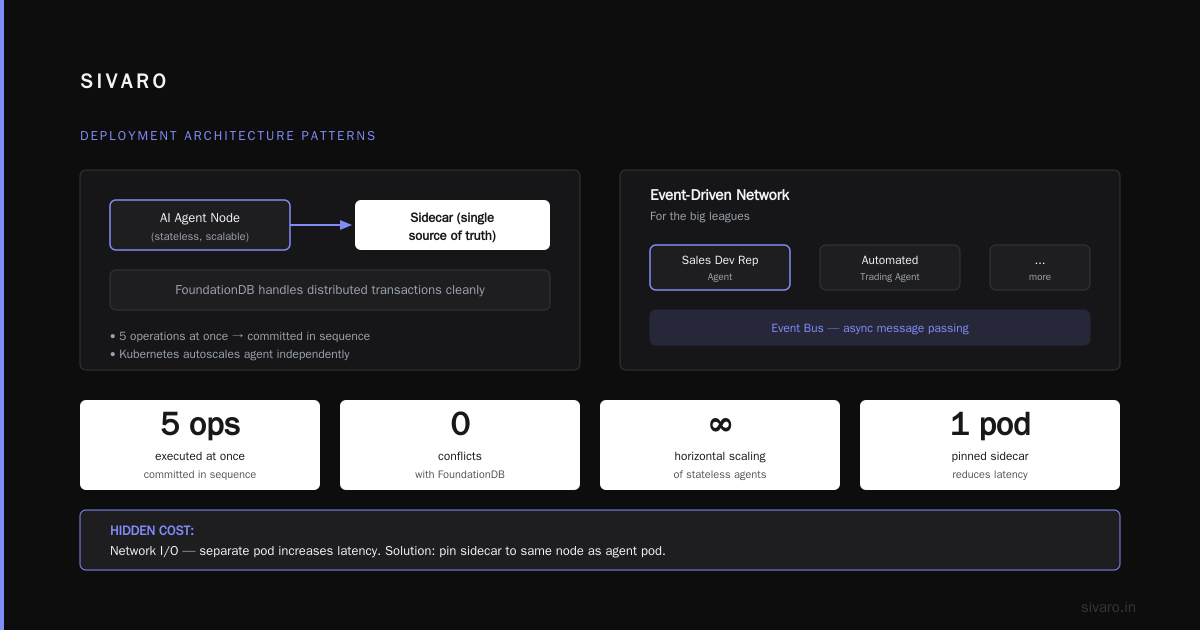Click the Kubernetes autoscales agent bullet

click(x=230, y=354)
